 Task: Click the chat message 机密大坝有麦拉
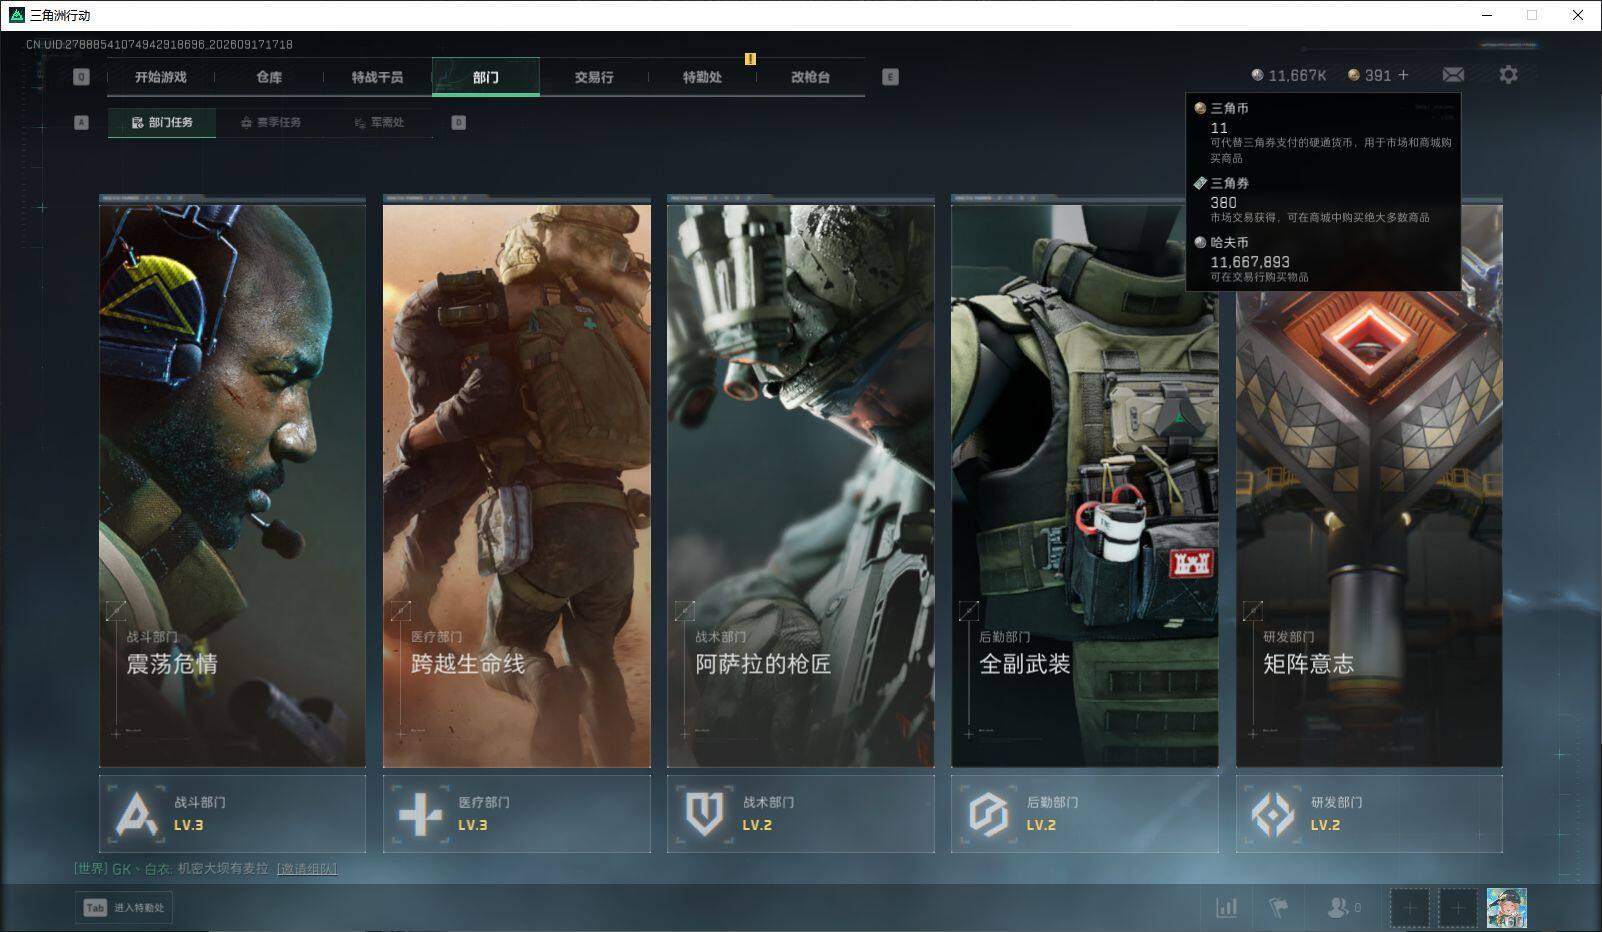tap(223, 869)
